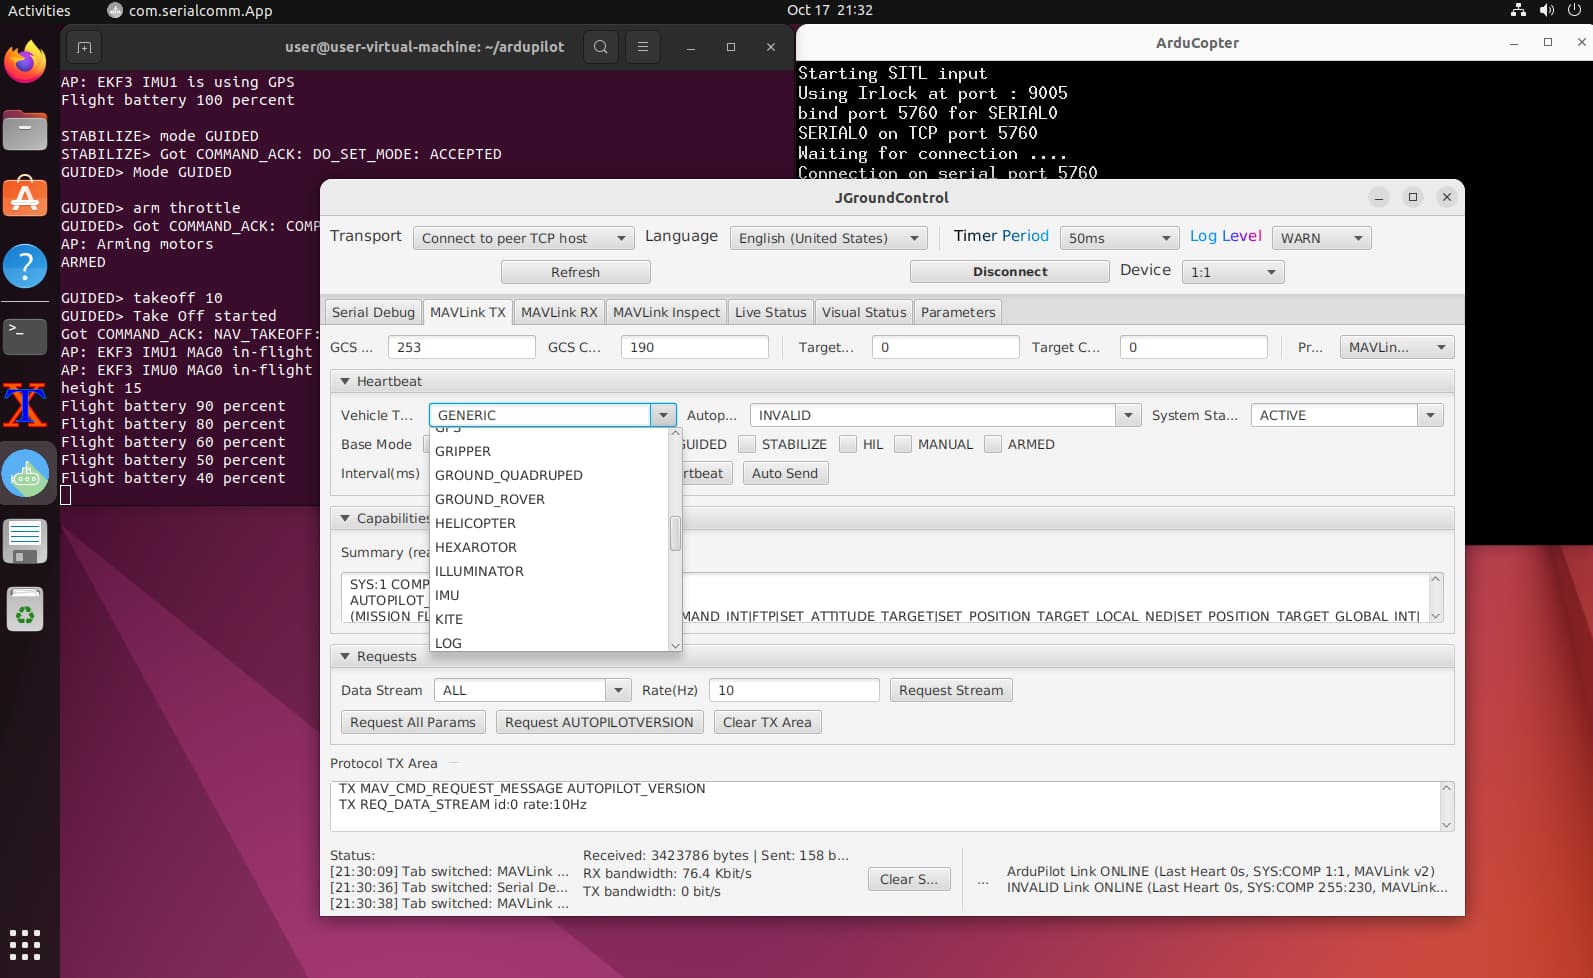This screenshot has height=978, width=1593.
Task: Launch Ubuntu Software from the dock
Action: [25, 197]
